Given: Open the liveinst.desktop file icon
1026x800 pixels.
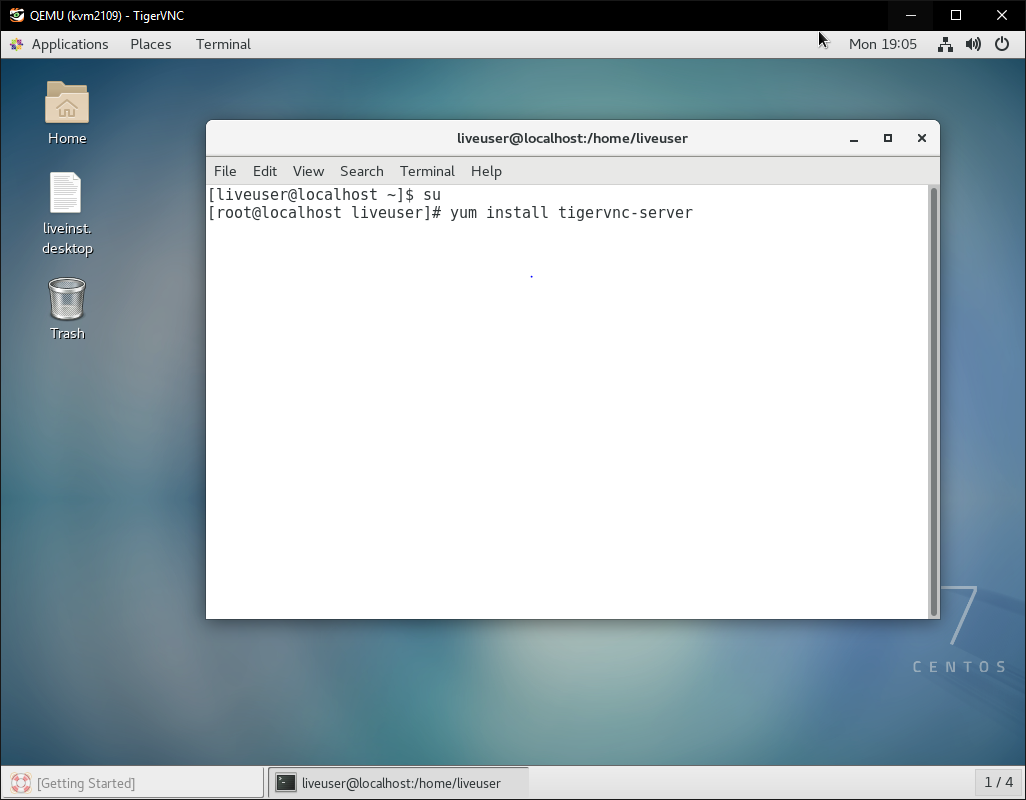Looking at the screenshot, I should (66, 194).
